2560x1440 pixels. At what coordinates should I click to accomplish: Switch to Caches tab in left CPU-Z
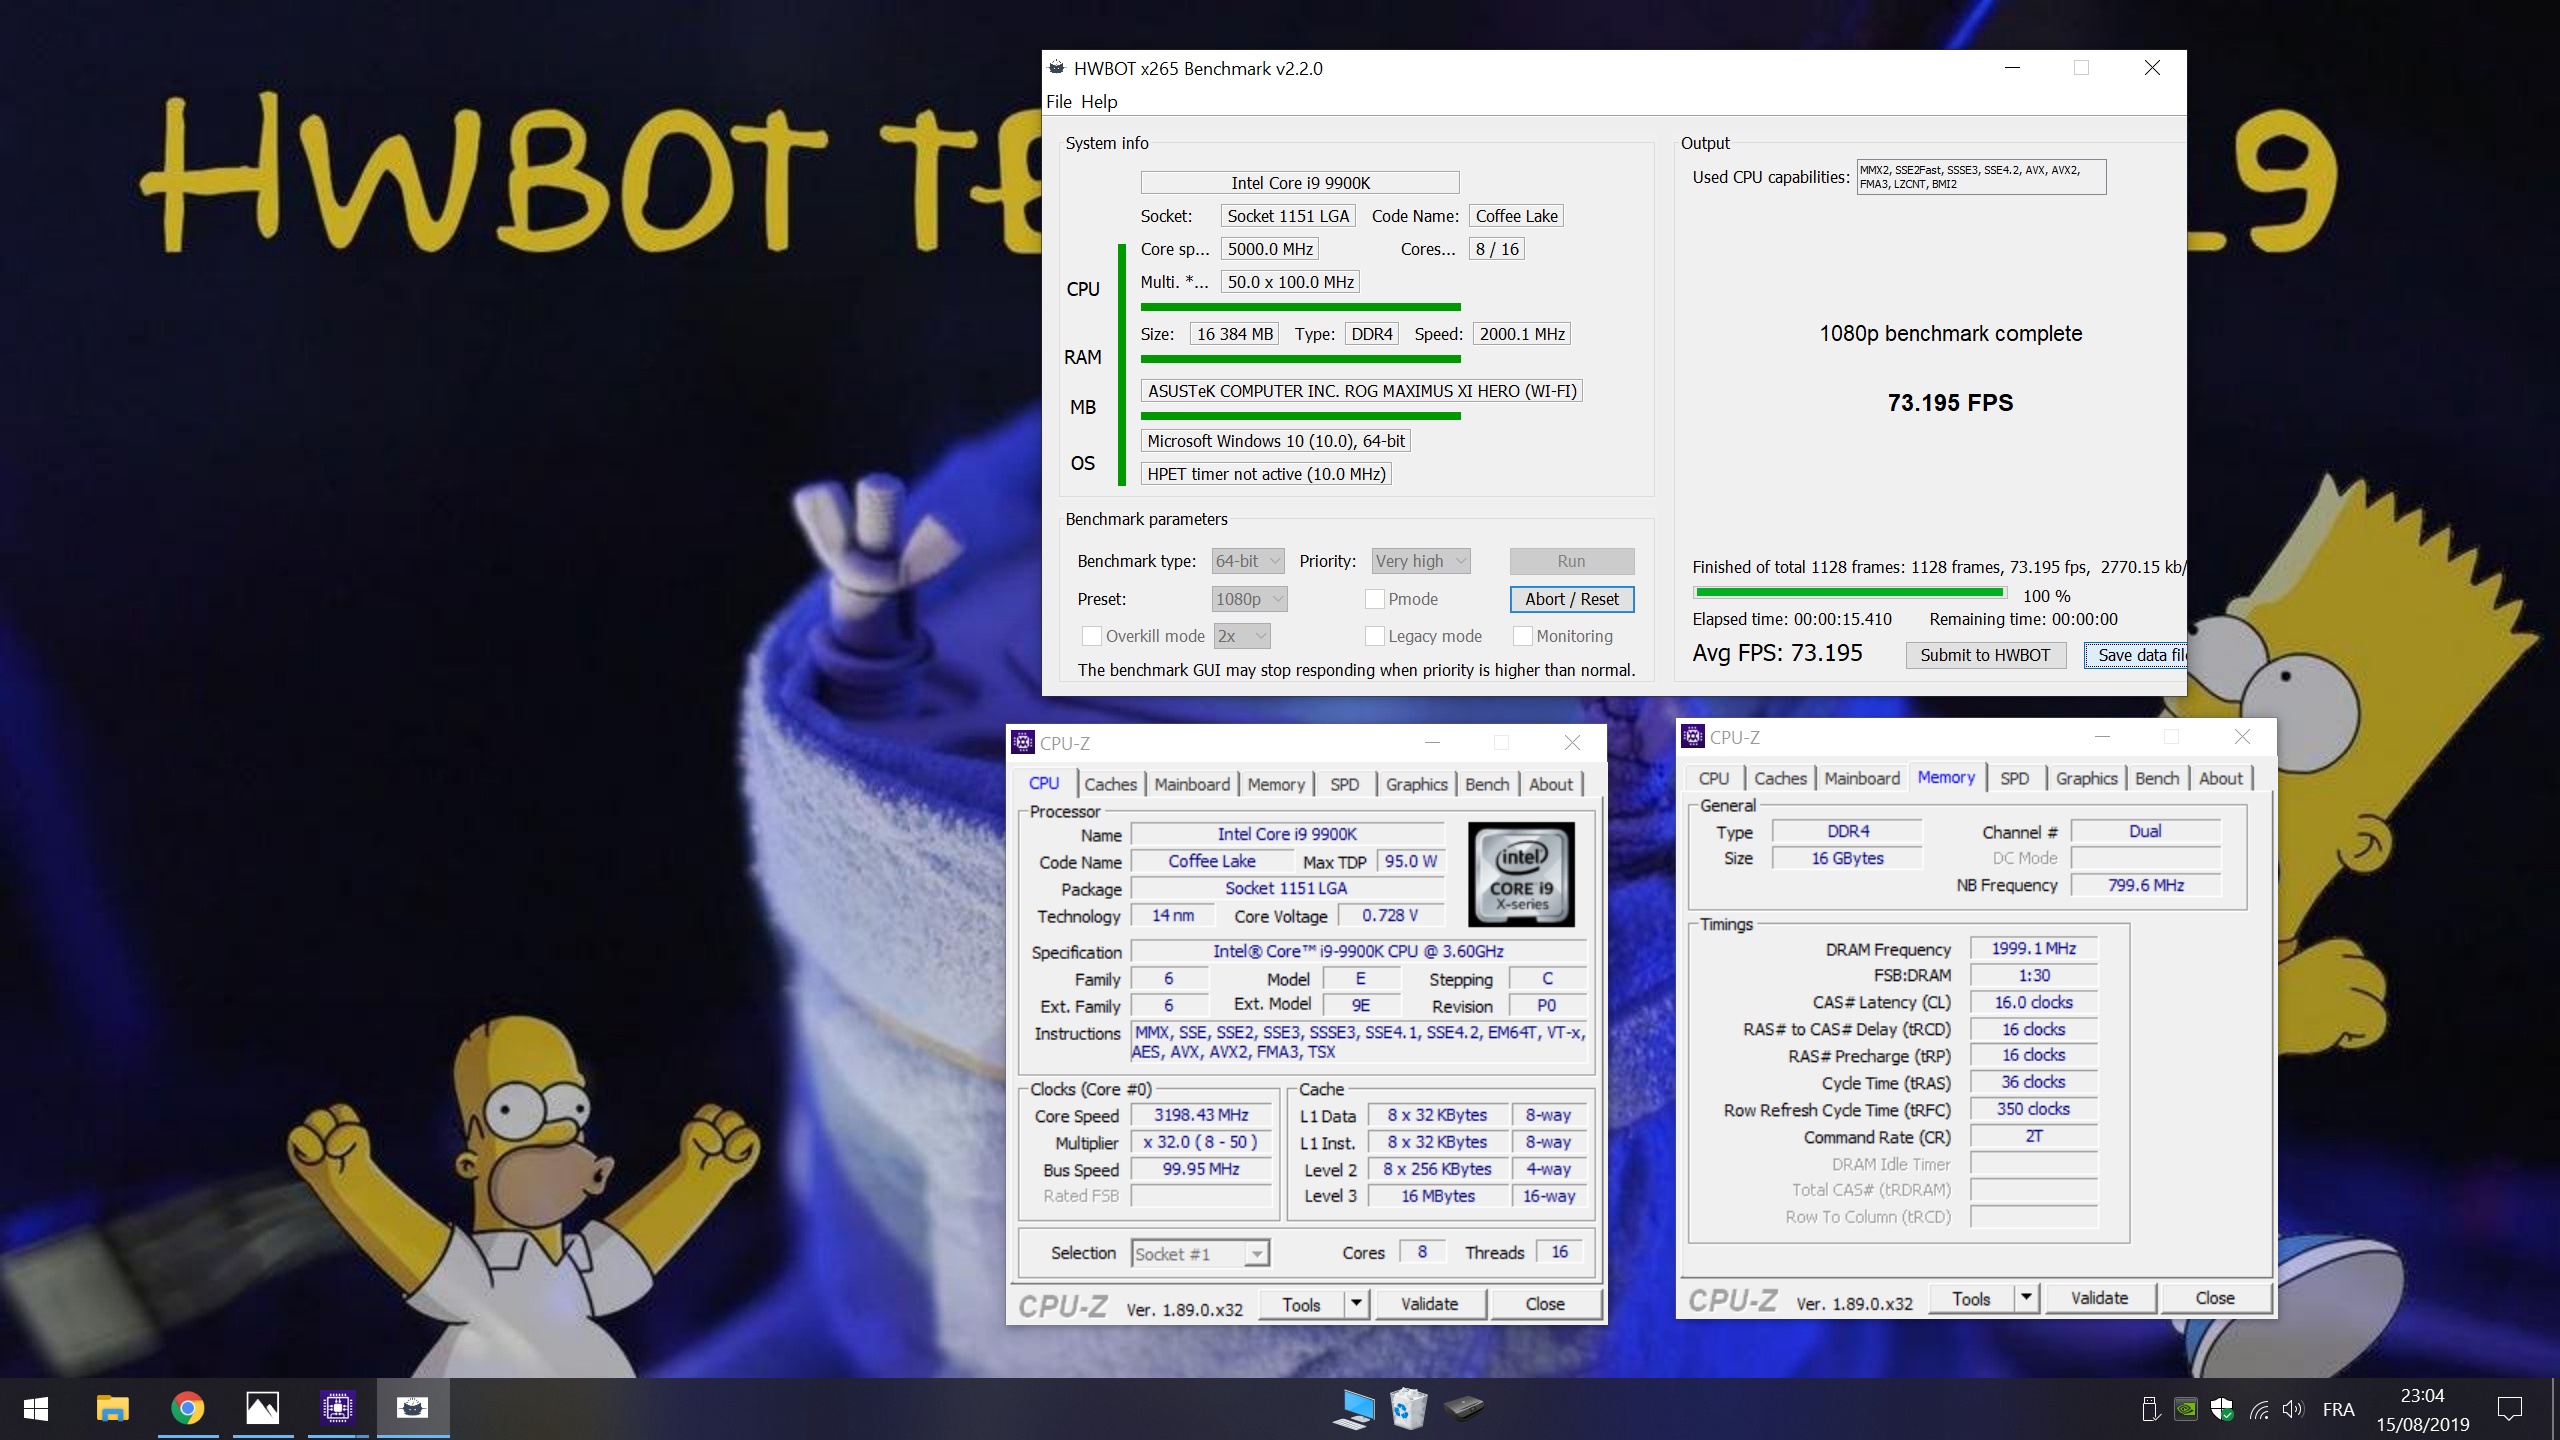1110,784
